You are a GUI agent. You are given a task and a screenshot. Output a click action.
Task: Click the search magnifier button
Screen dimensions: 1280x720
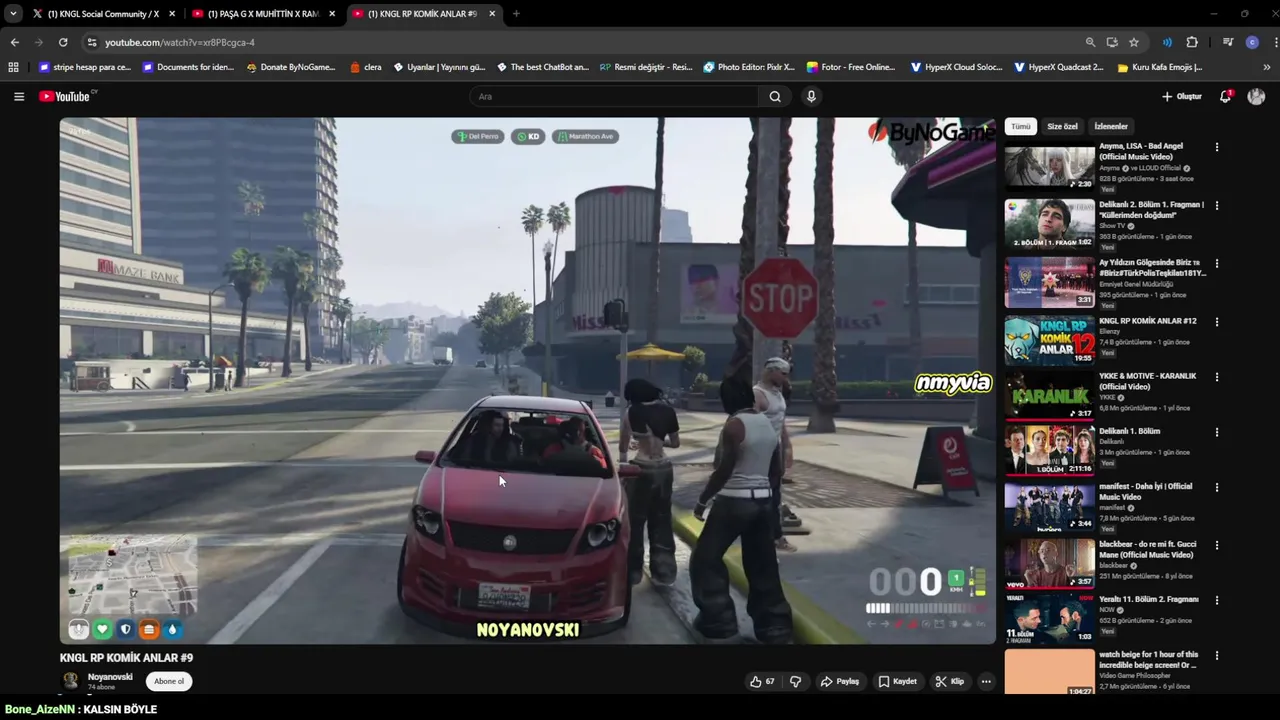(x=775, y=96)
